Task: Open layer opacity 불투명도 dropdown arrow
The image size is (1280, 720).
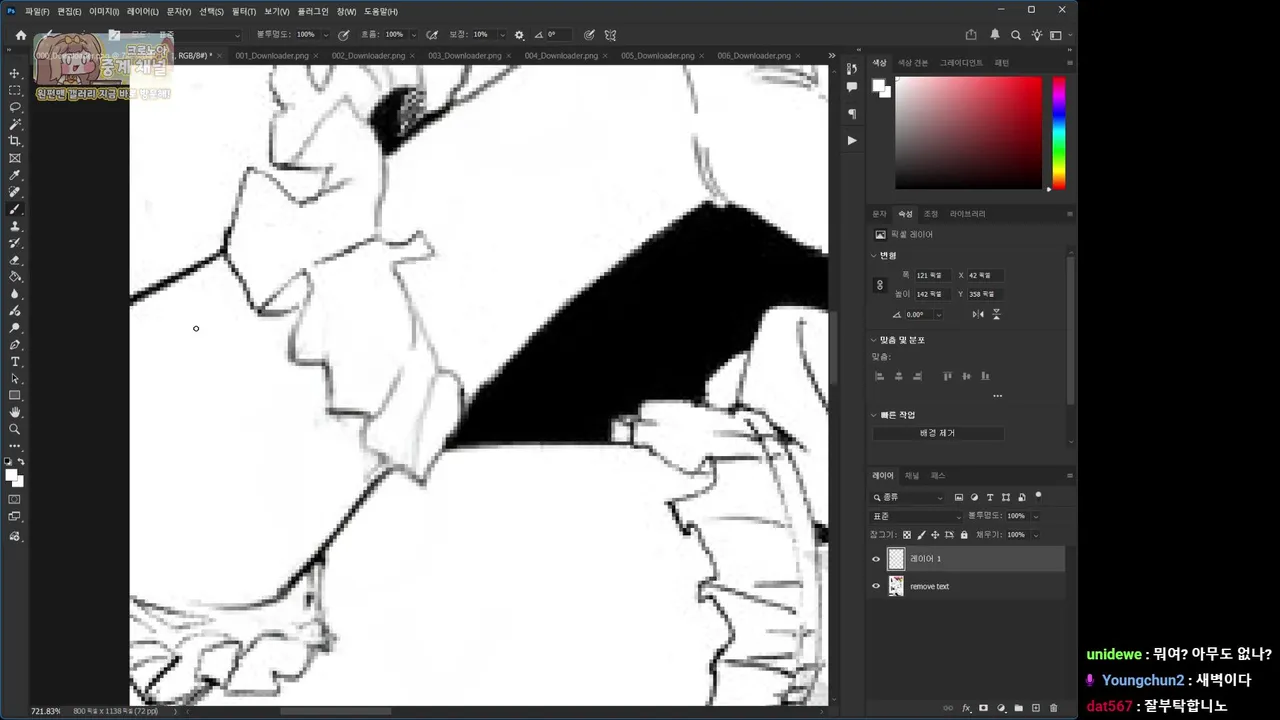Action: (x=1035, y=516)
